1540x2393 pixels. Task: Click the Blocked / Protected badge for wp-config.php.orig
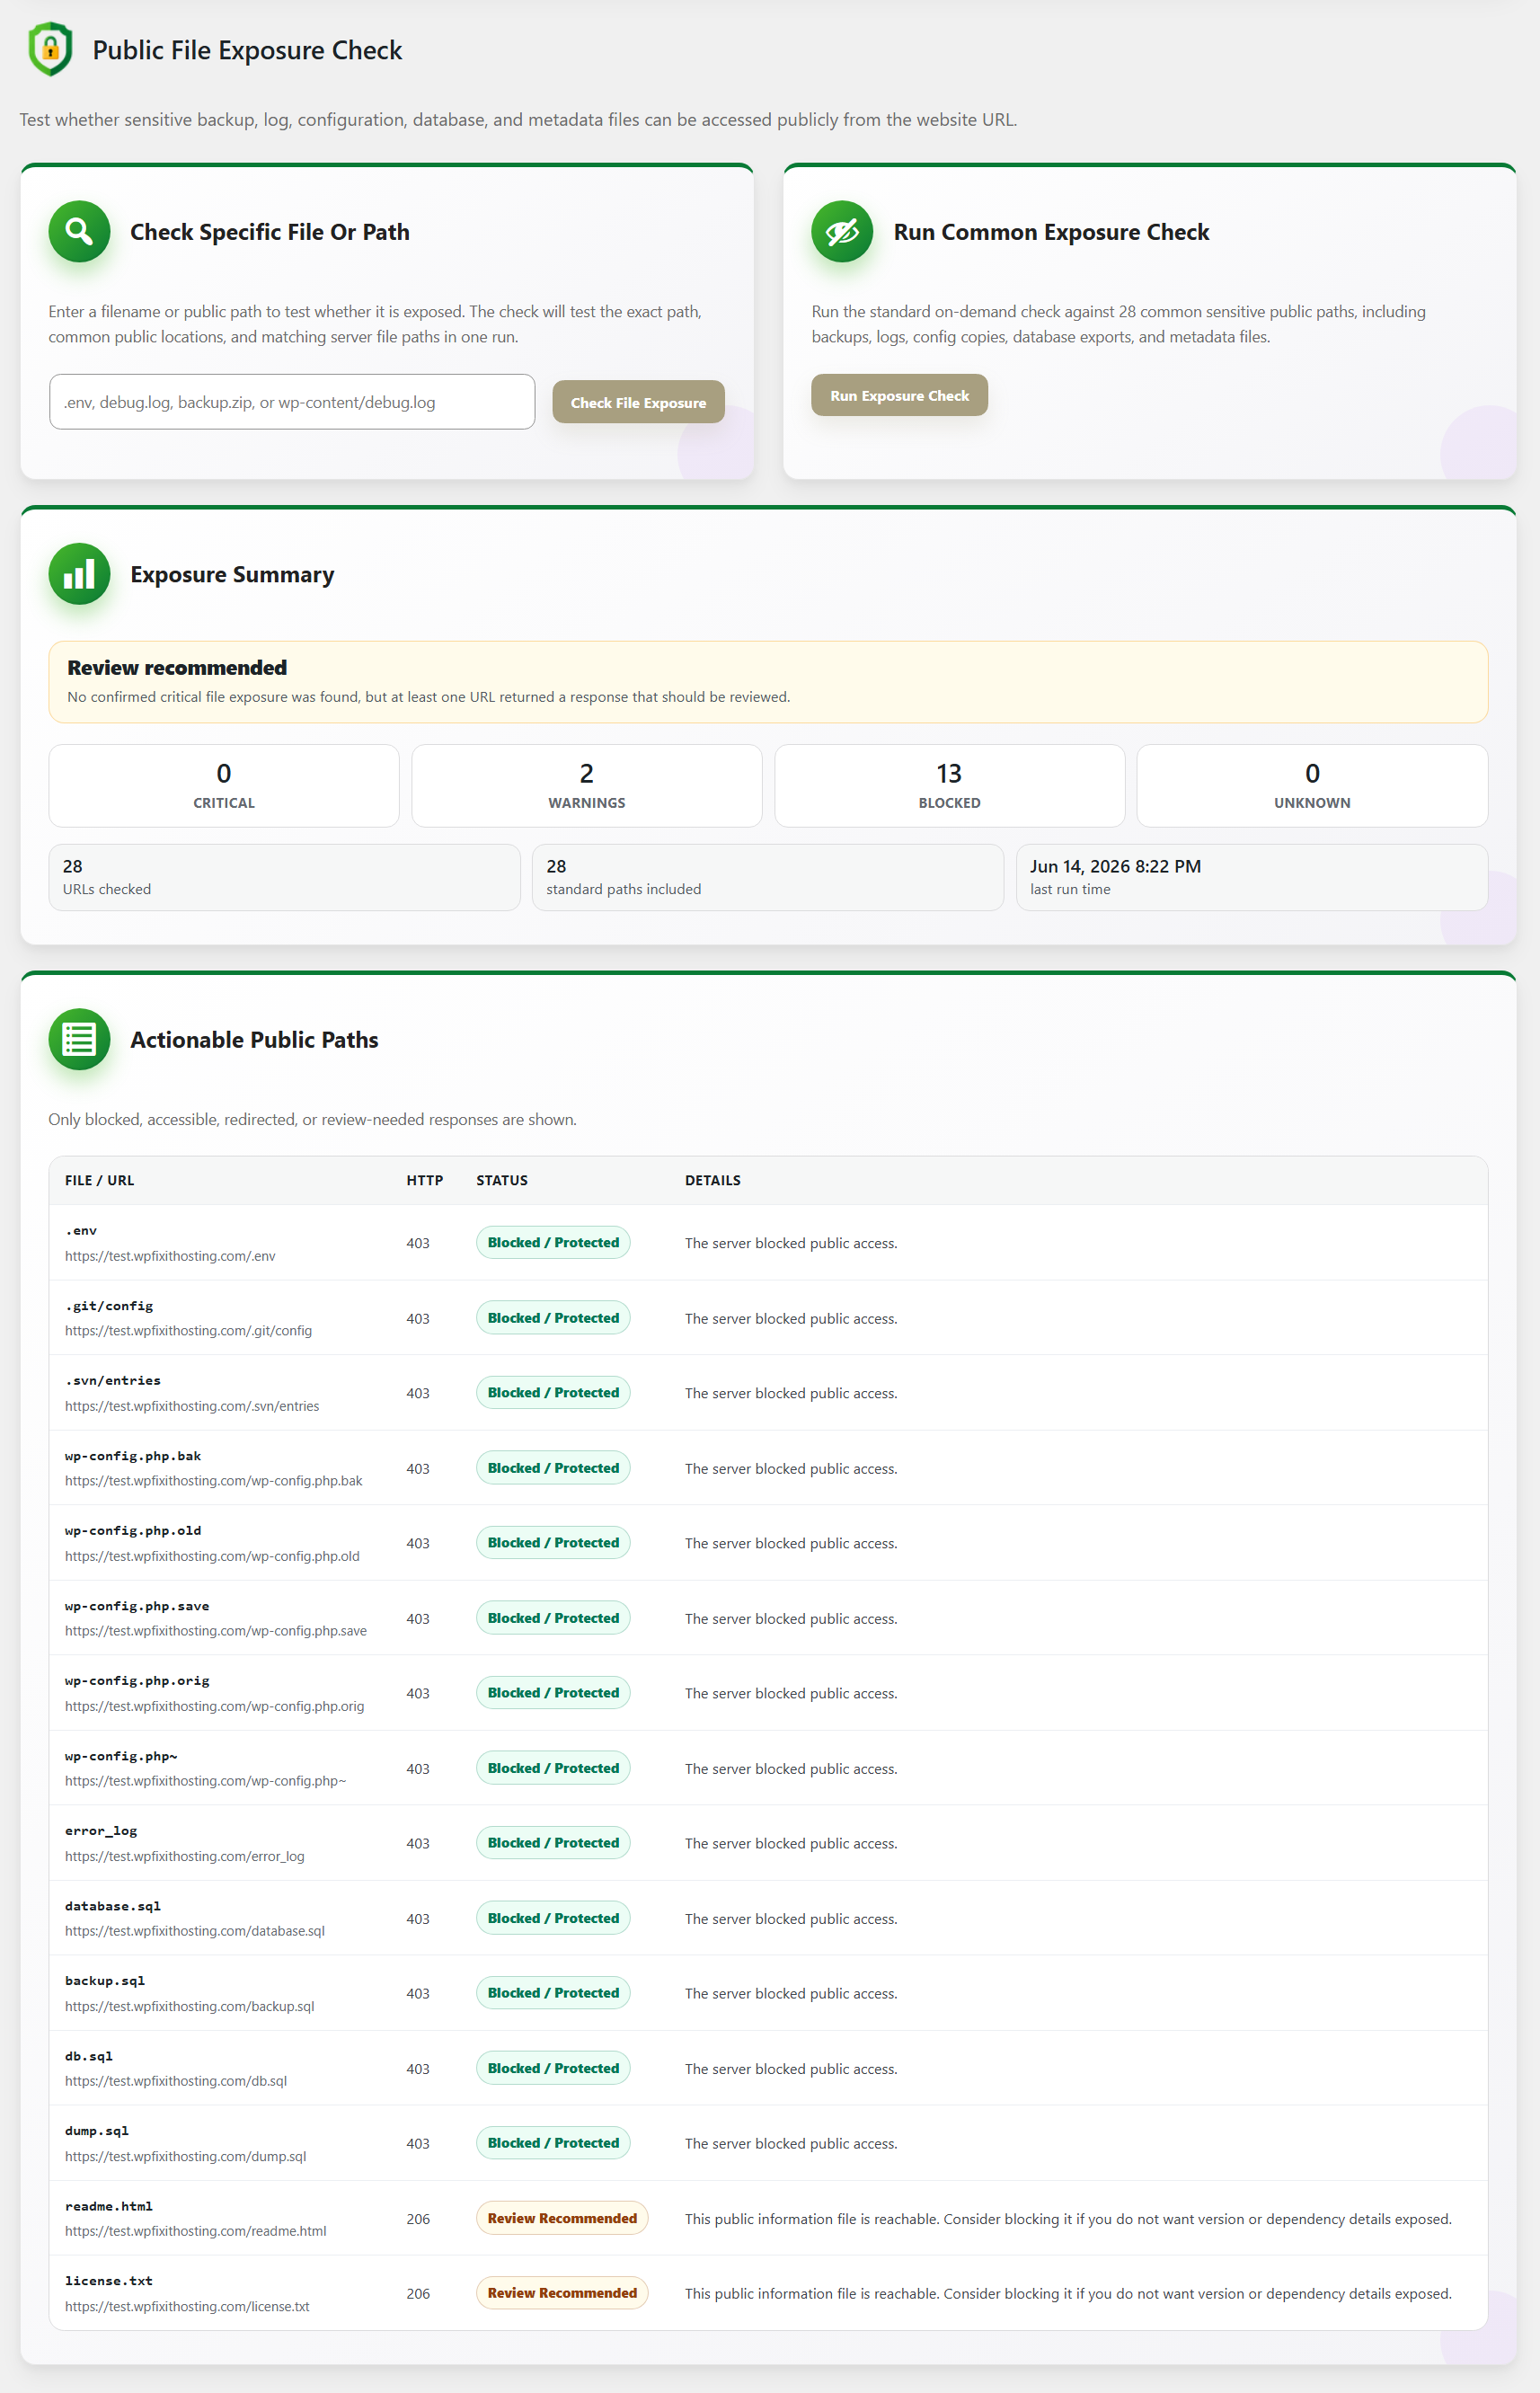553,1692
